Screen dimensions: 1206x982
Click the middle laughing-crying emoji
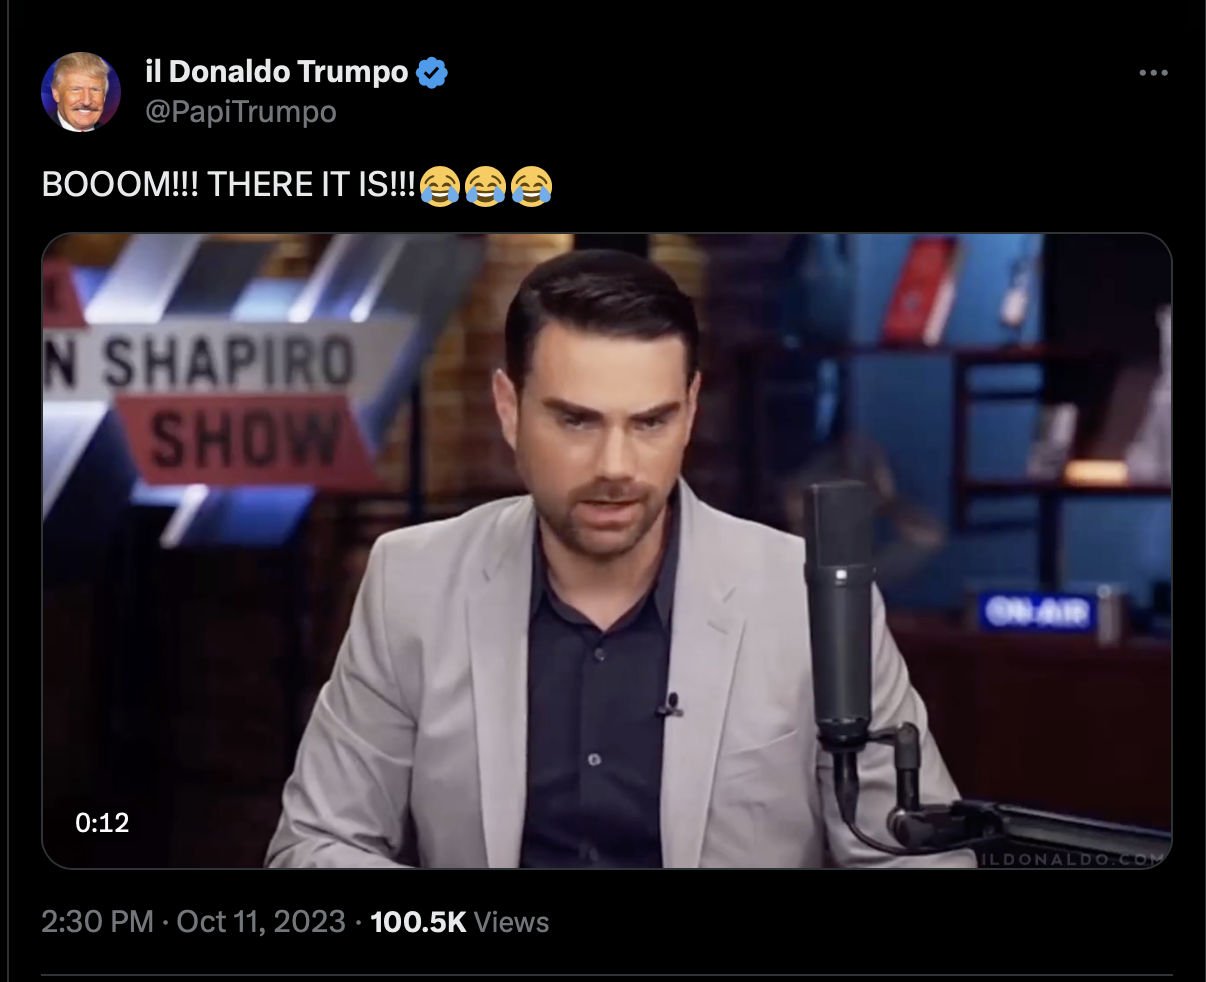point(485,186)
